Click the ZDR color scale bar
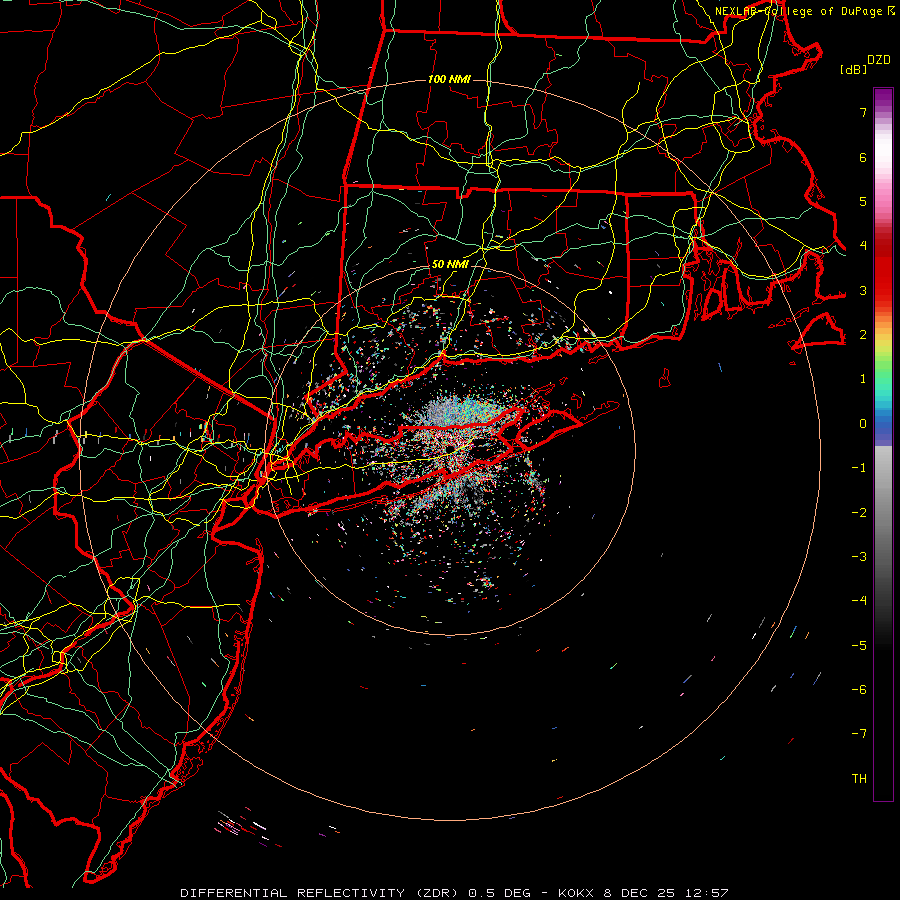This screenshot has height=900, width=900. [x=883, y=444]
